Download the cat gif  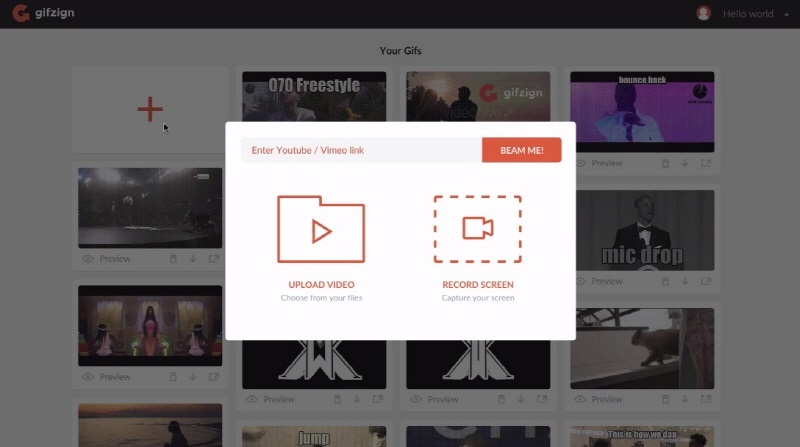click(x=685, y=399)
